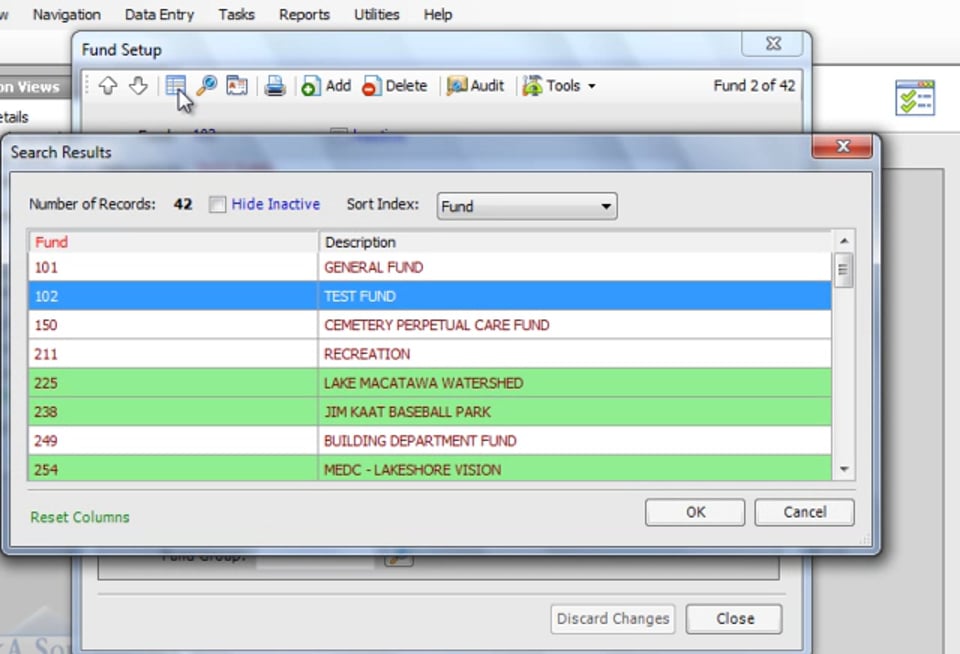Open the Tasks menu
This screenshot has height=654, width=960.
[236, 14]
